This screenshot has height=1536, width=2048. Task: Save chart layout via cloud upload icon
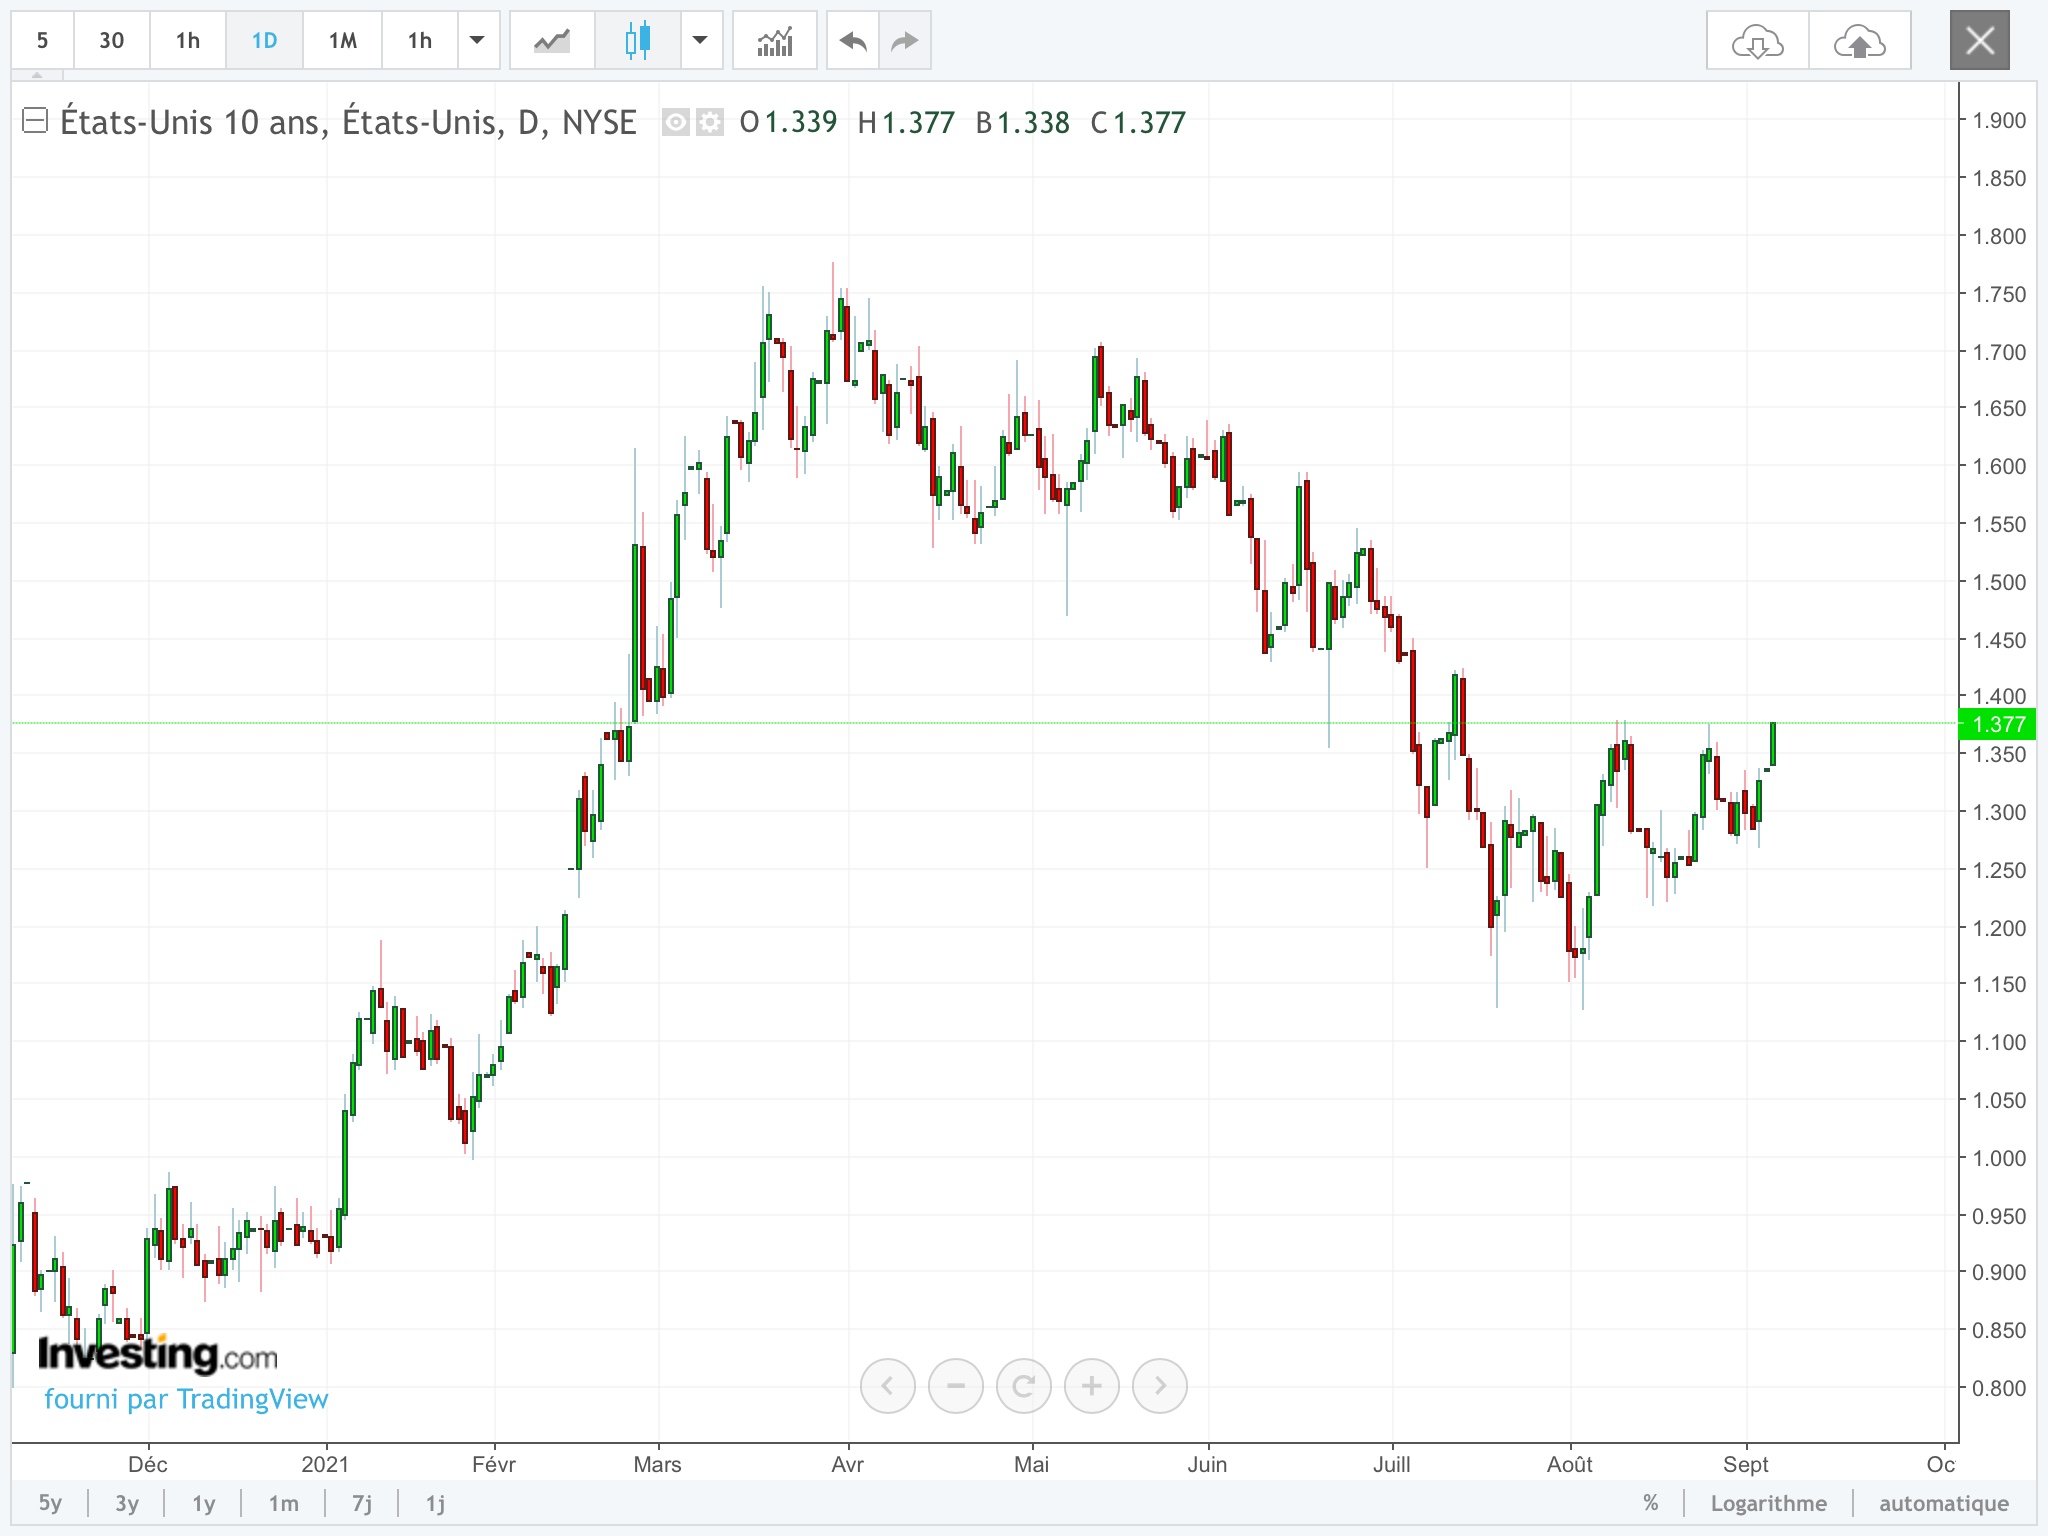(x=1859, y=42)
